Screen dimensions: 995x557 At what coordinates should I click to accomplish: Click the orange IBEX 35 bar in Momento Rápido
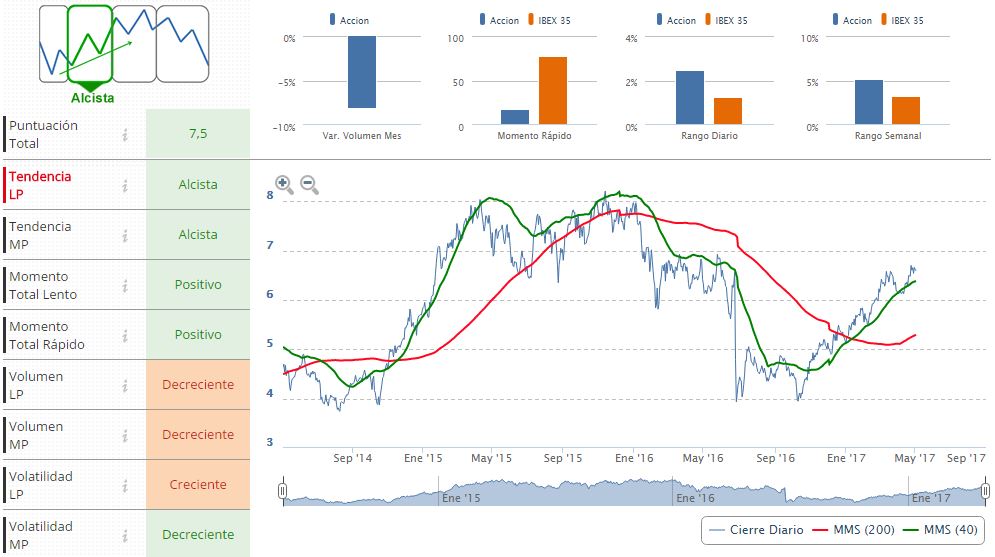click(x=553, y=91)
